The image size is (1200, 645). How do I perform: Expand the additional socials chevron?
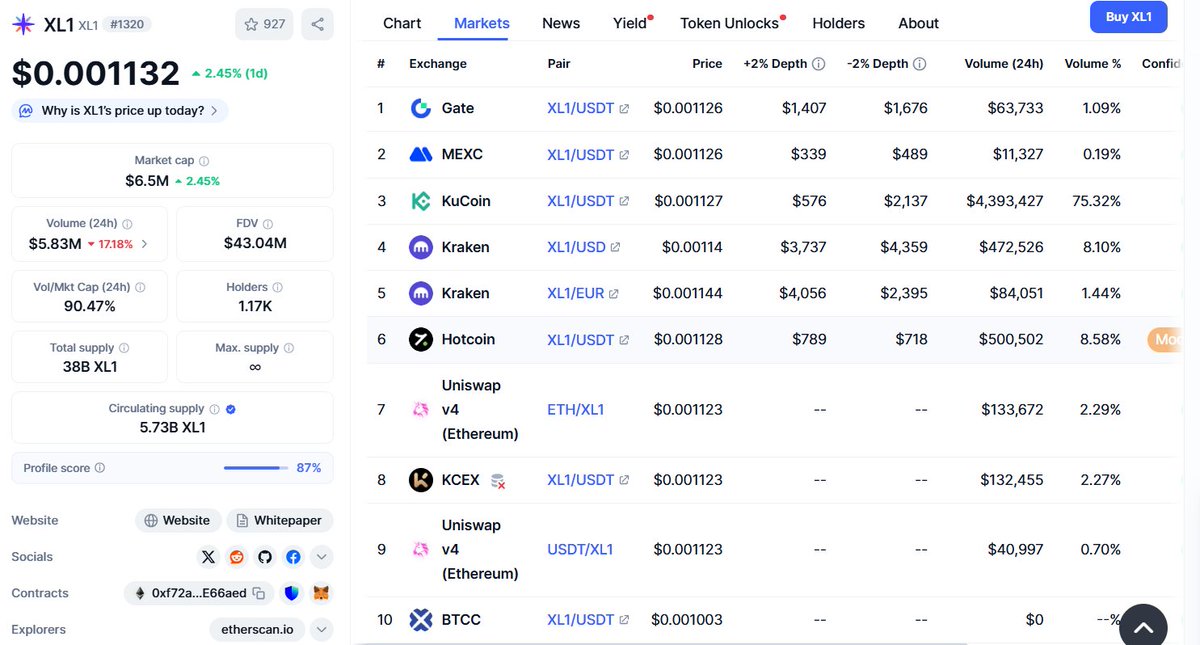(x=321, y=557)
